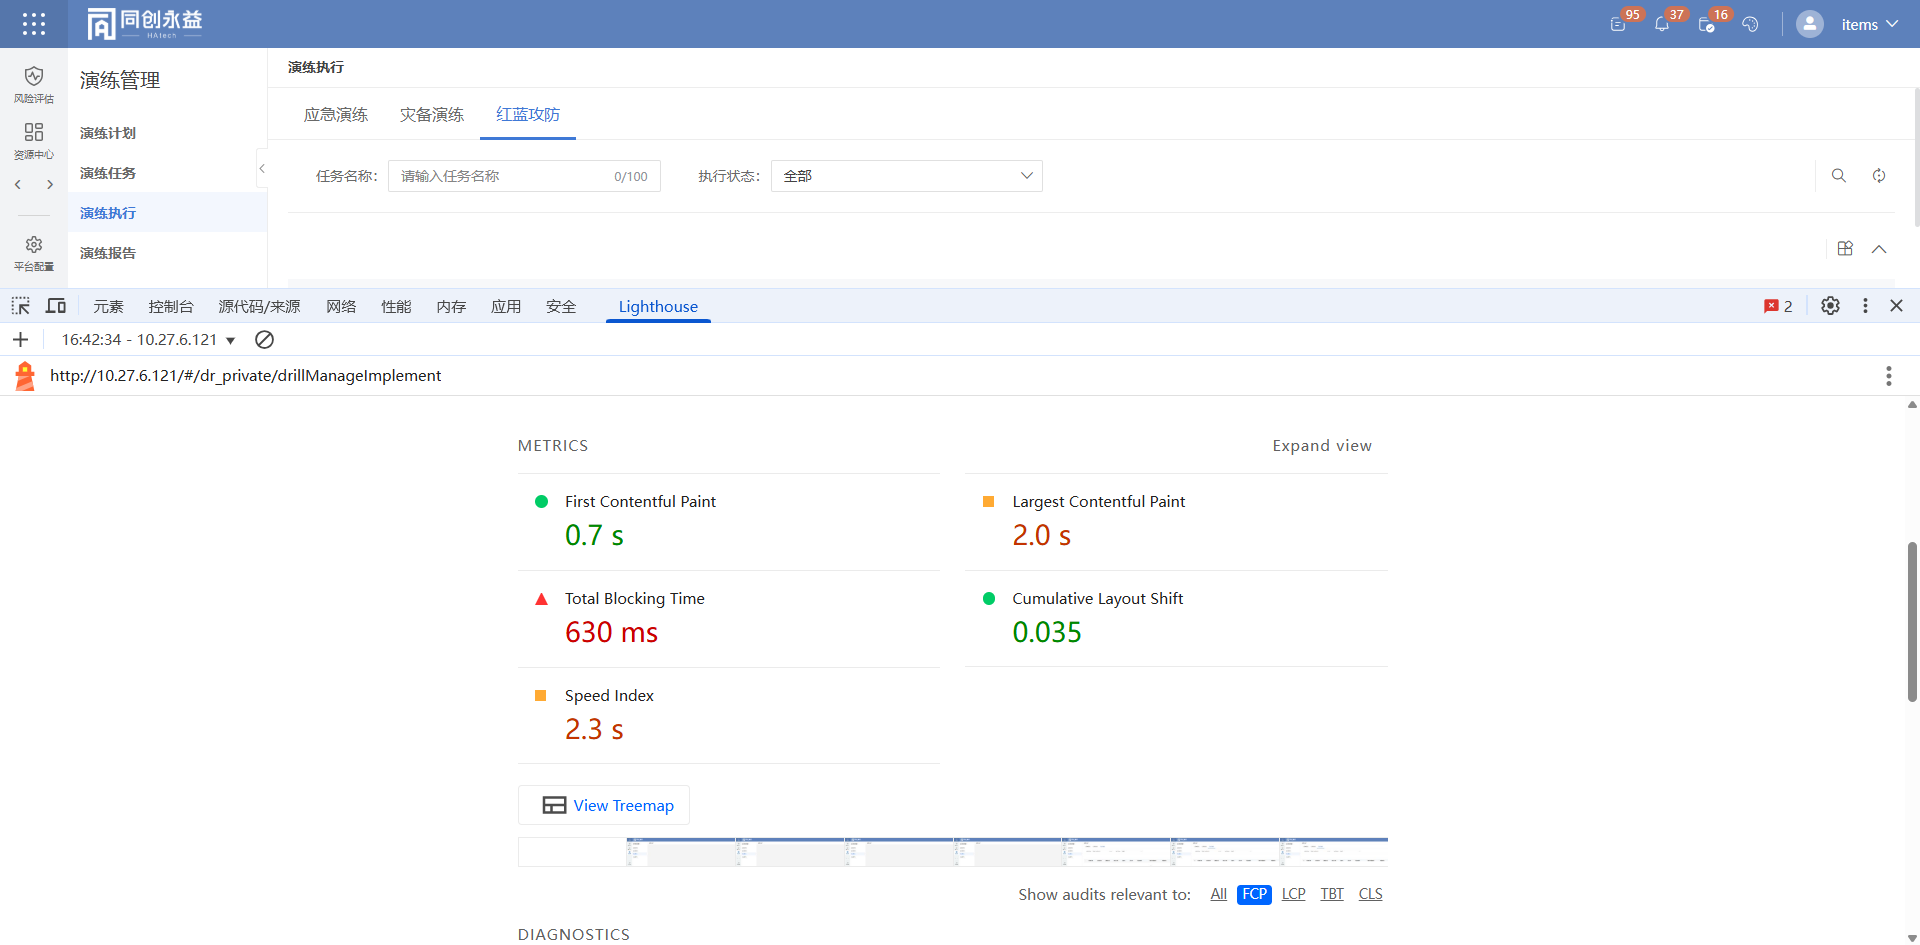This screenshot has height=945, width=1920.
Task: Switch to the 灾备演练 tab
Action: click(432, 115)
